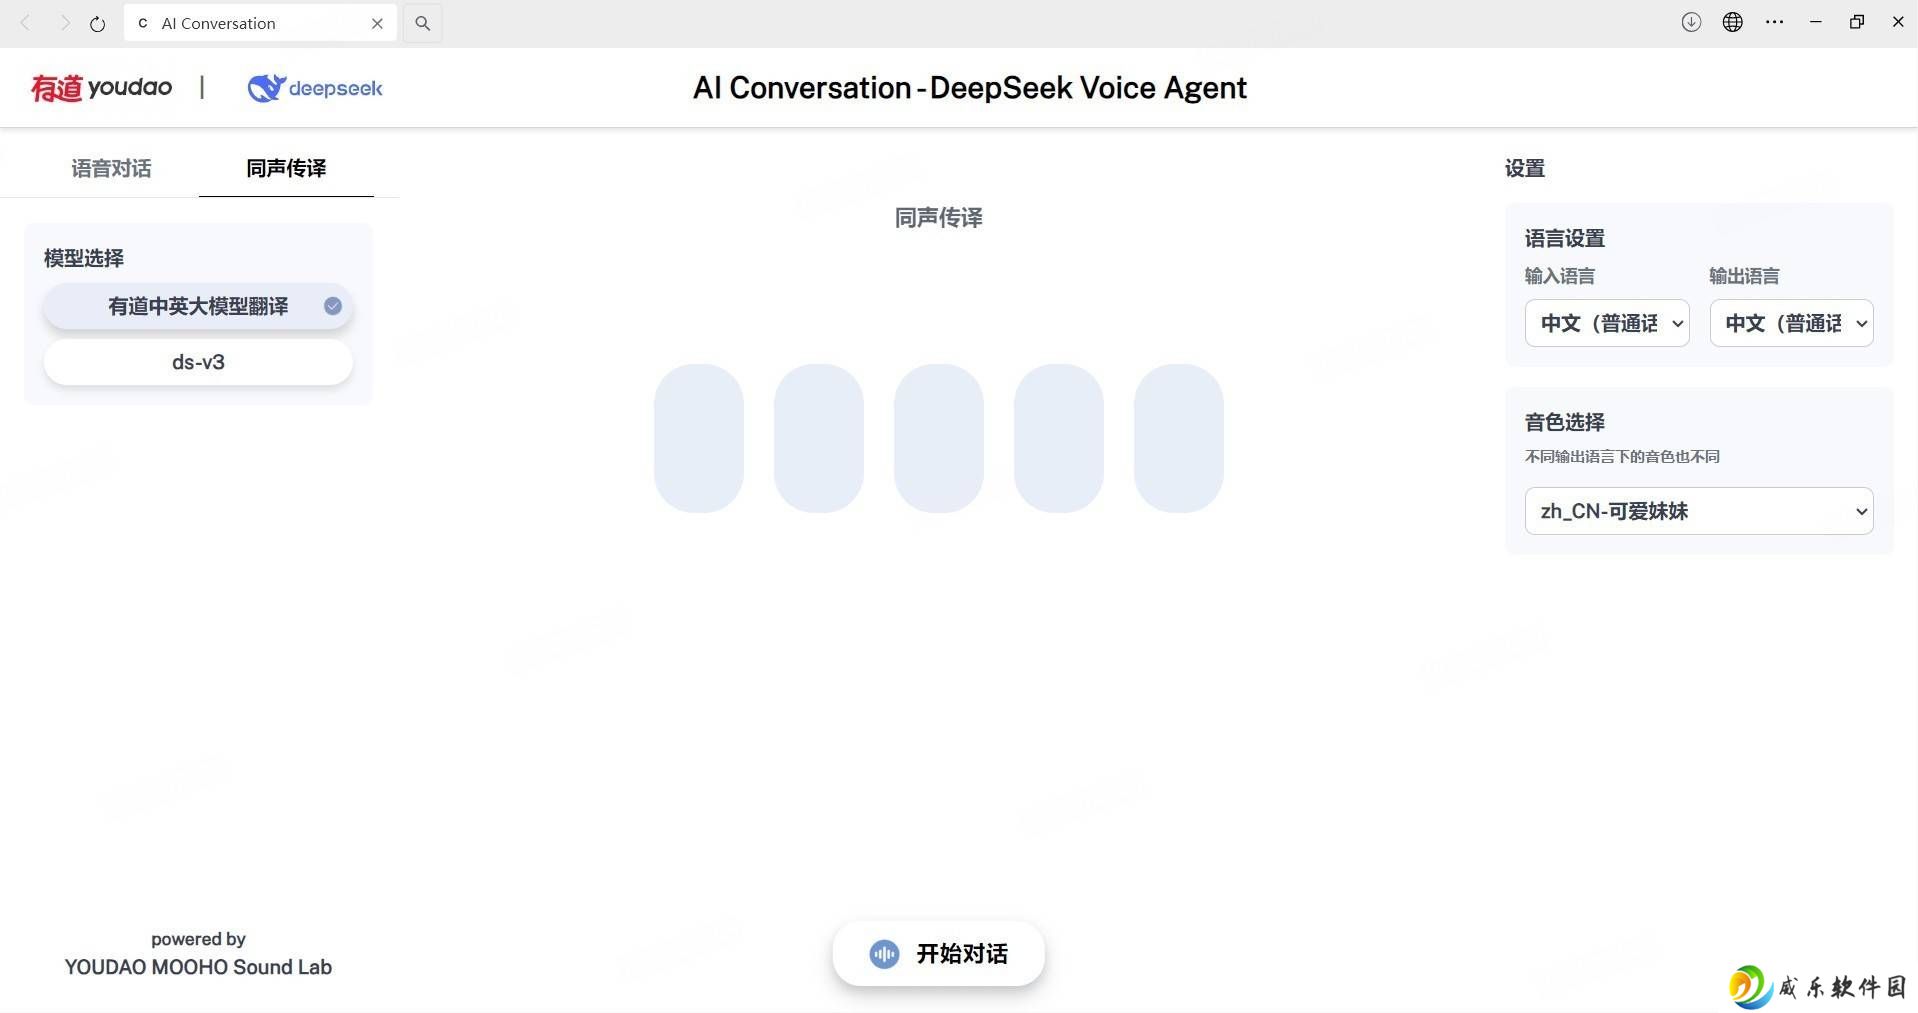The image size is (1918, 1013).
Task: Open the zh_CN-可爱妹妹 voice dropdown
Action: pos(1699,511)
